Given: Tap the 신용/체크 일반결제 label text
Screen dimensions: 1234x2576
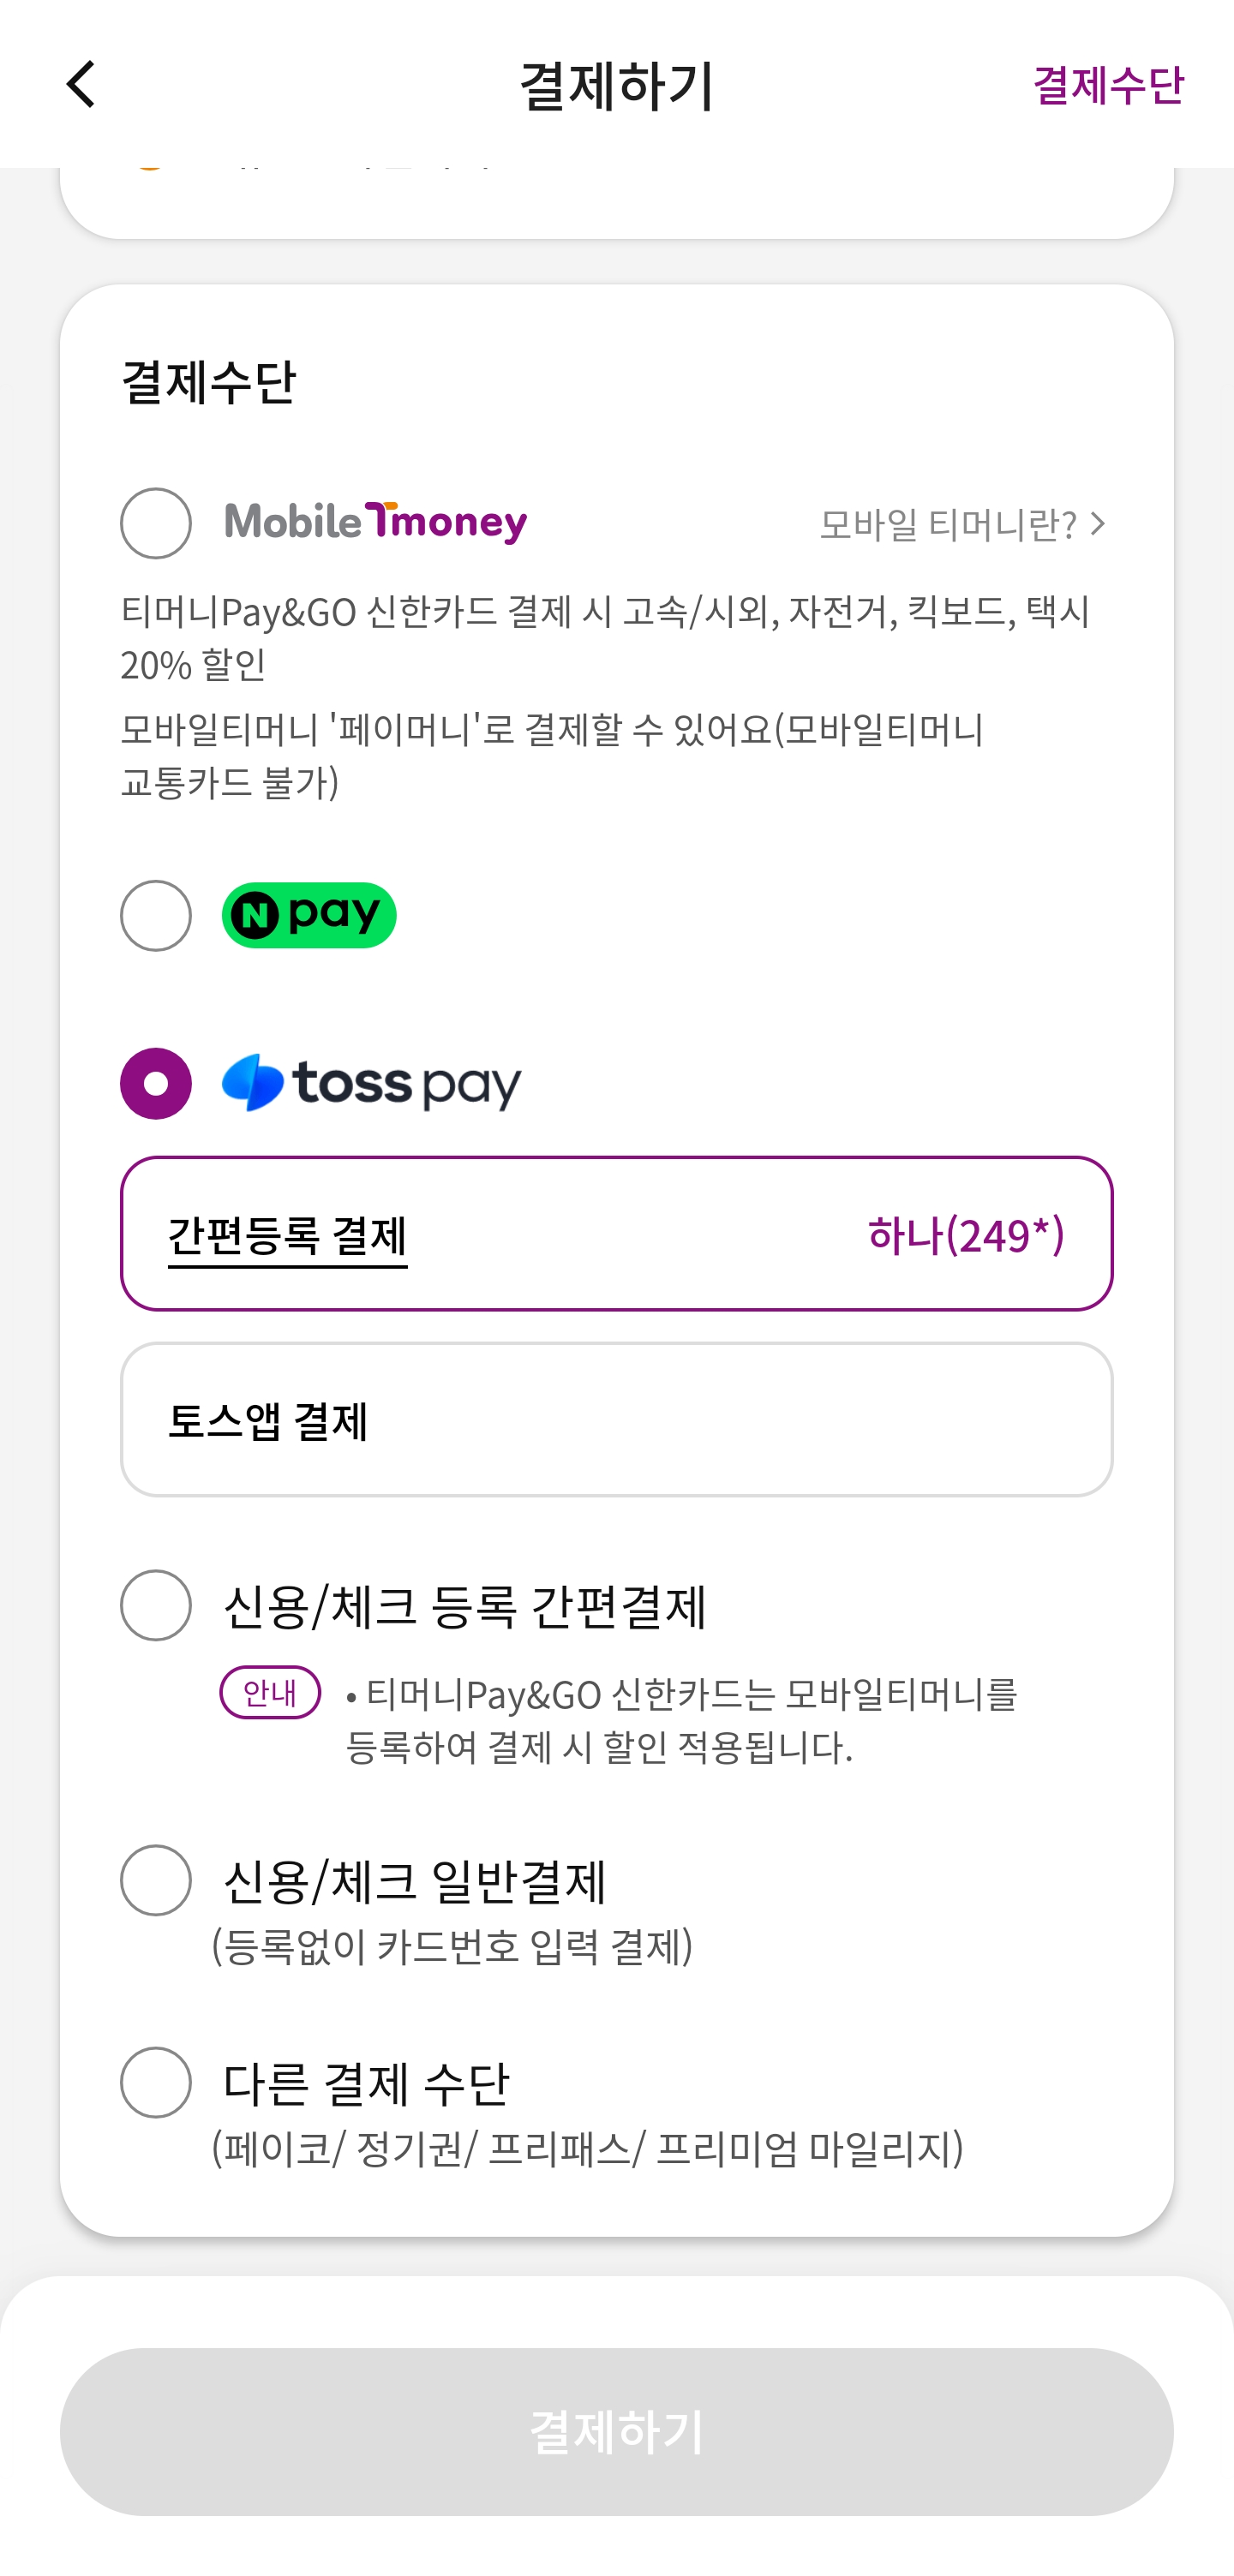Looking at the screenshot, I should coord(415,1880).
